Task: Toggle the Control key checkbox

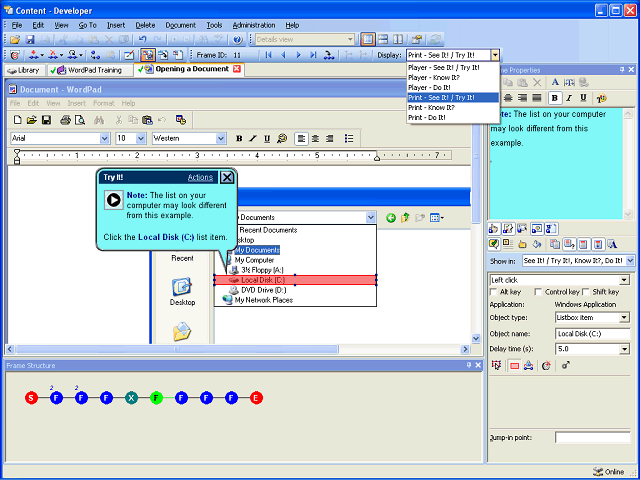Action: (538, 291)
